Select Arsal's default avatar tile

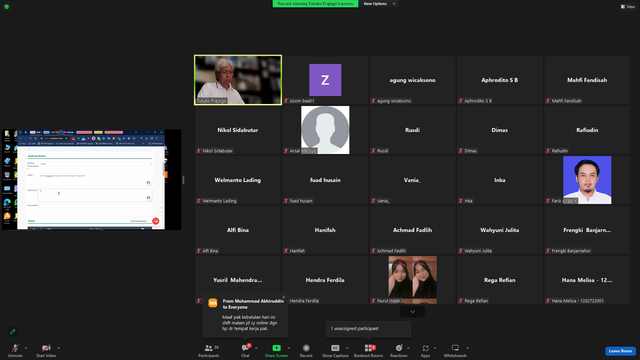click(x=325, y=130)
